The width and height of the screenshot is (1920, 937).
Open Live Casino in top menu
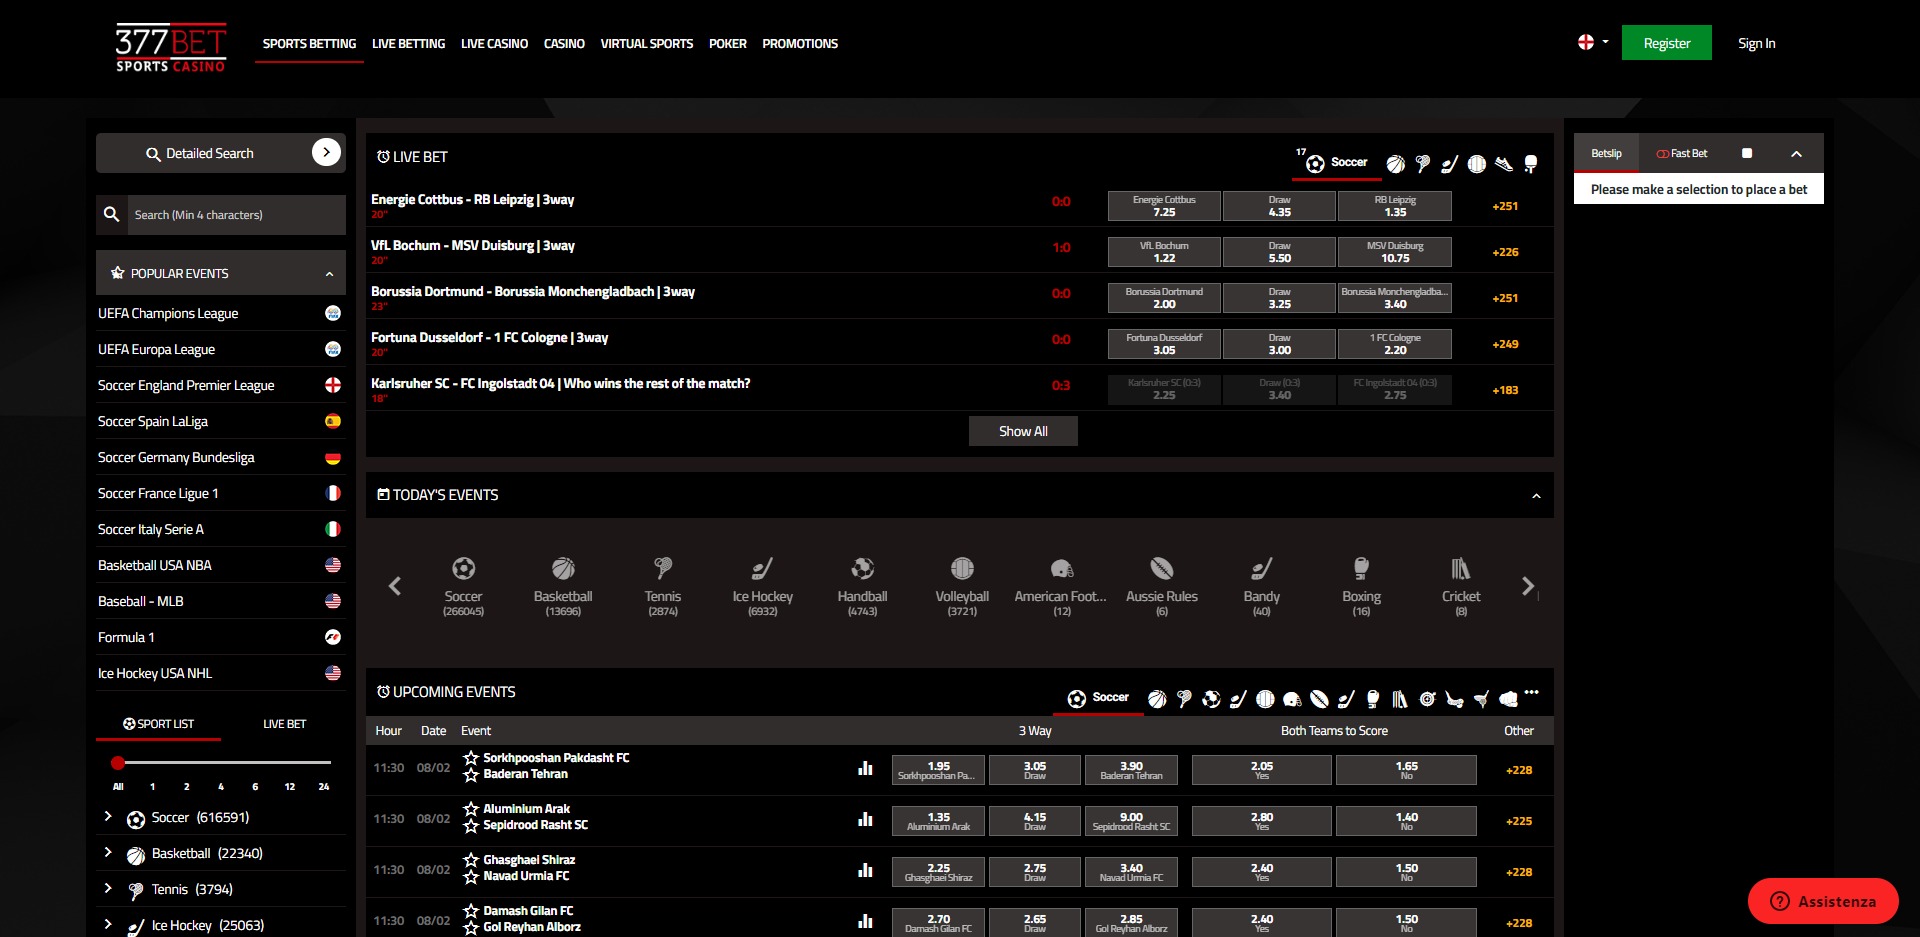coord(494,44)
